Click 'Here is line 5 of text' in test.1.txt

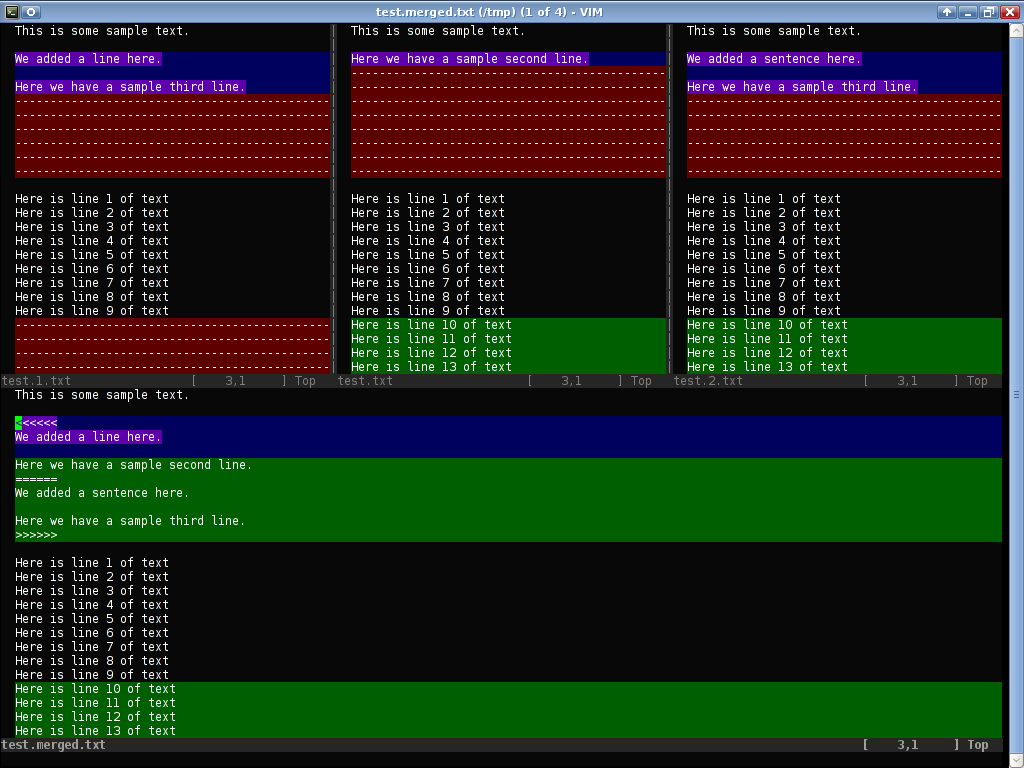tap(91, 255)
